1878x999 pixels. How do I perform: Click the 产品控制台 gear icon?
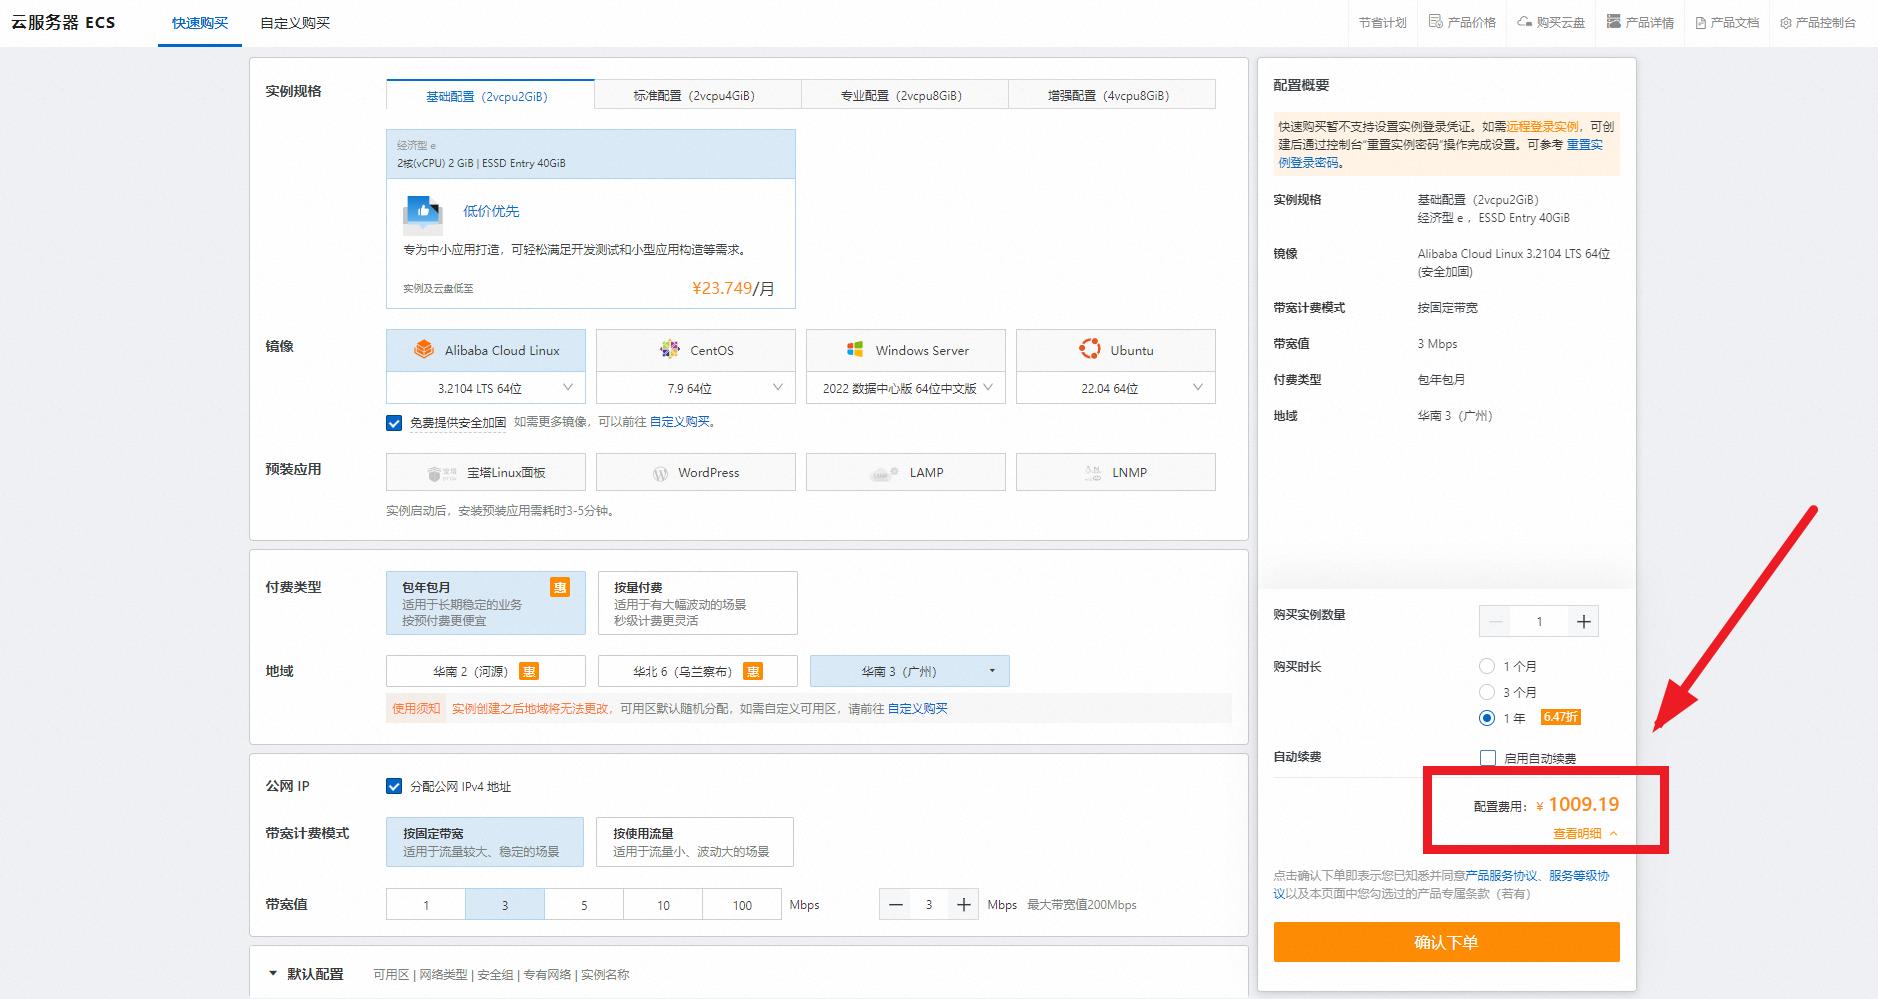(1785, 23)
